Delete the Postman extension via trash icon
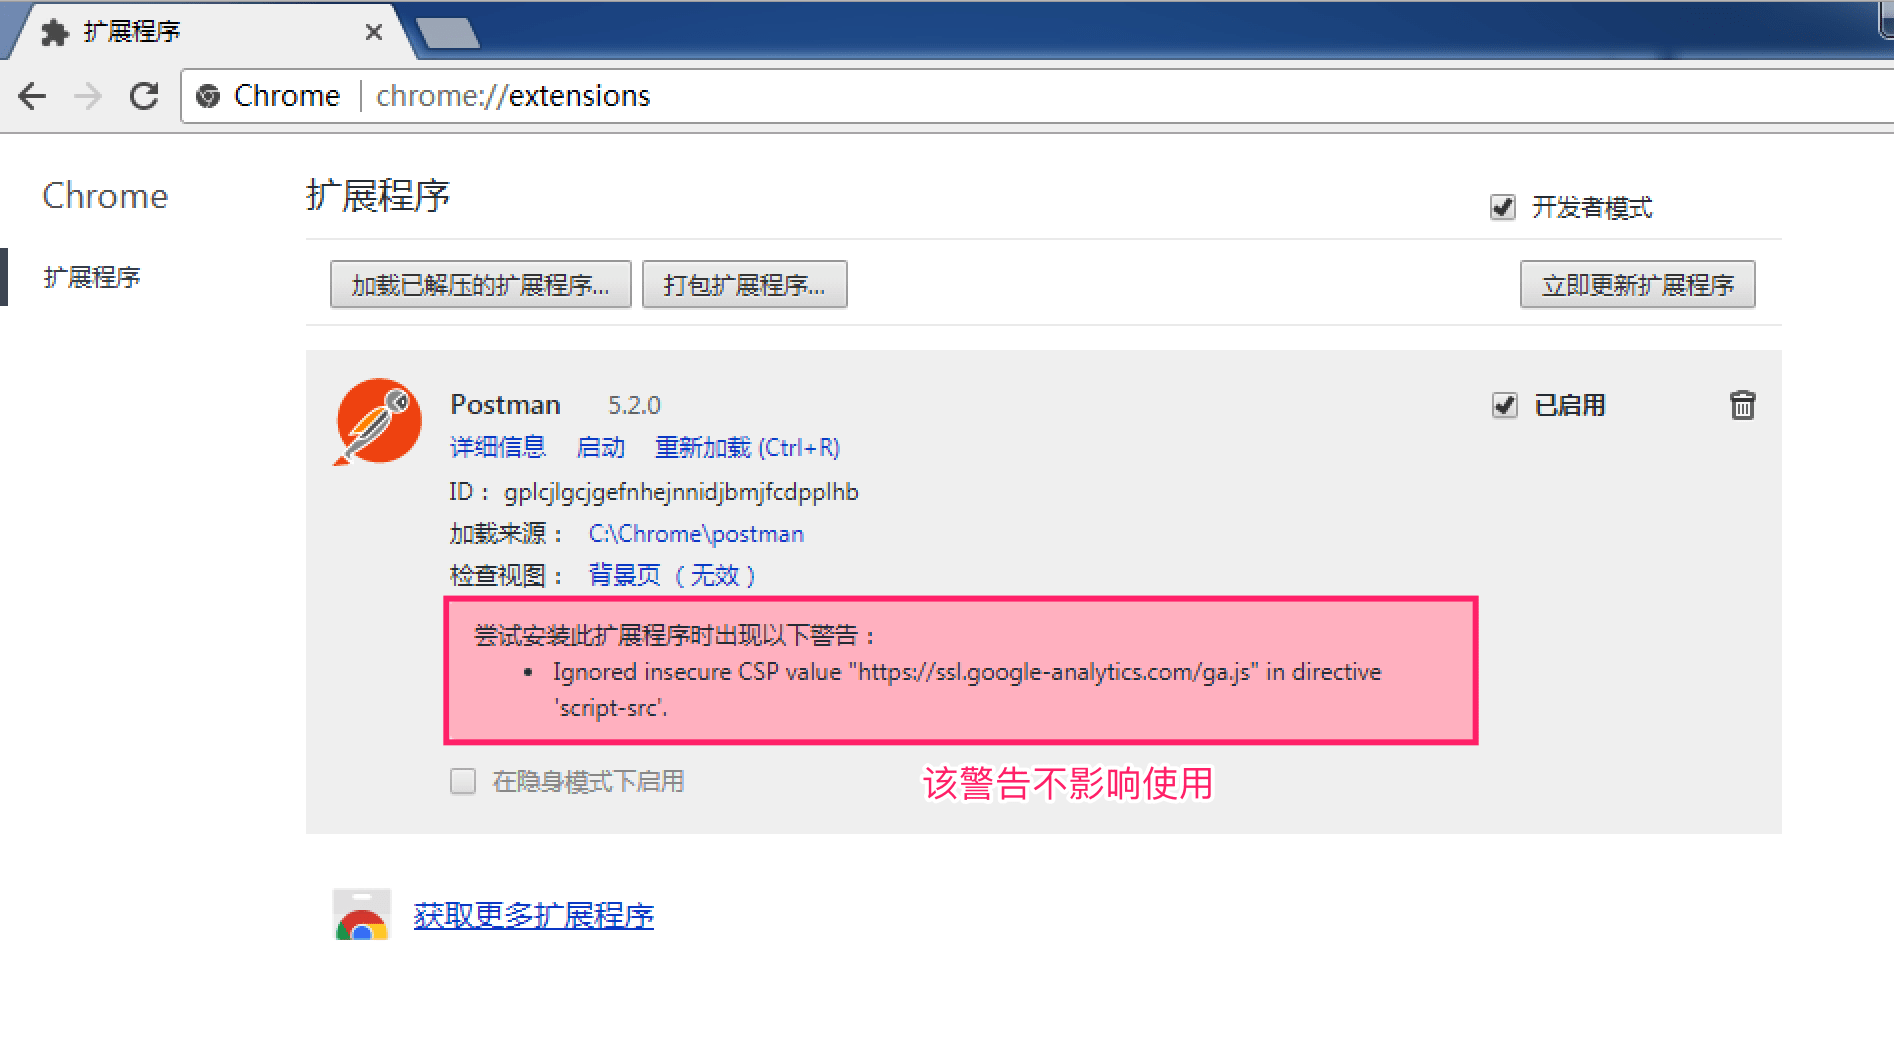This screenshot has width=1894, height=1040. [x=1742, y=405]
